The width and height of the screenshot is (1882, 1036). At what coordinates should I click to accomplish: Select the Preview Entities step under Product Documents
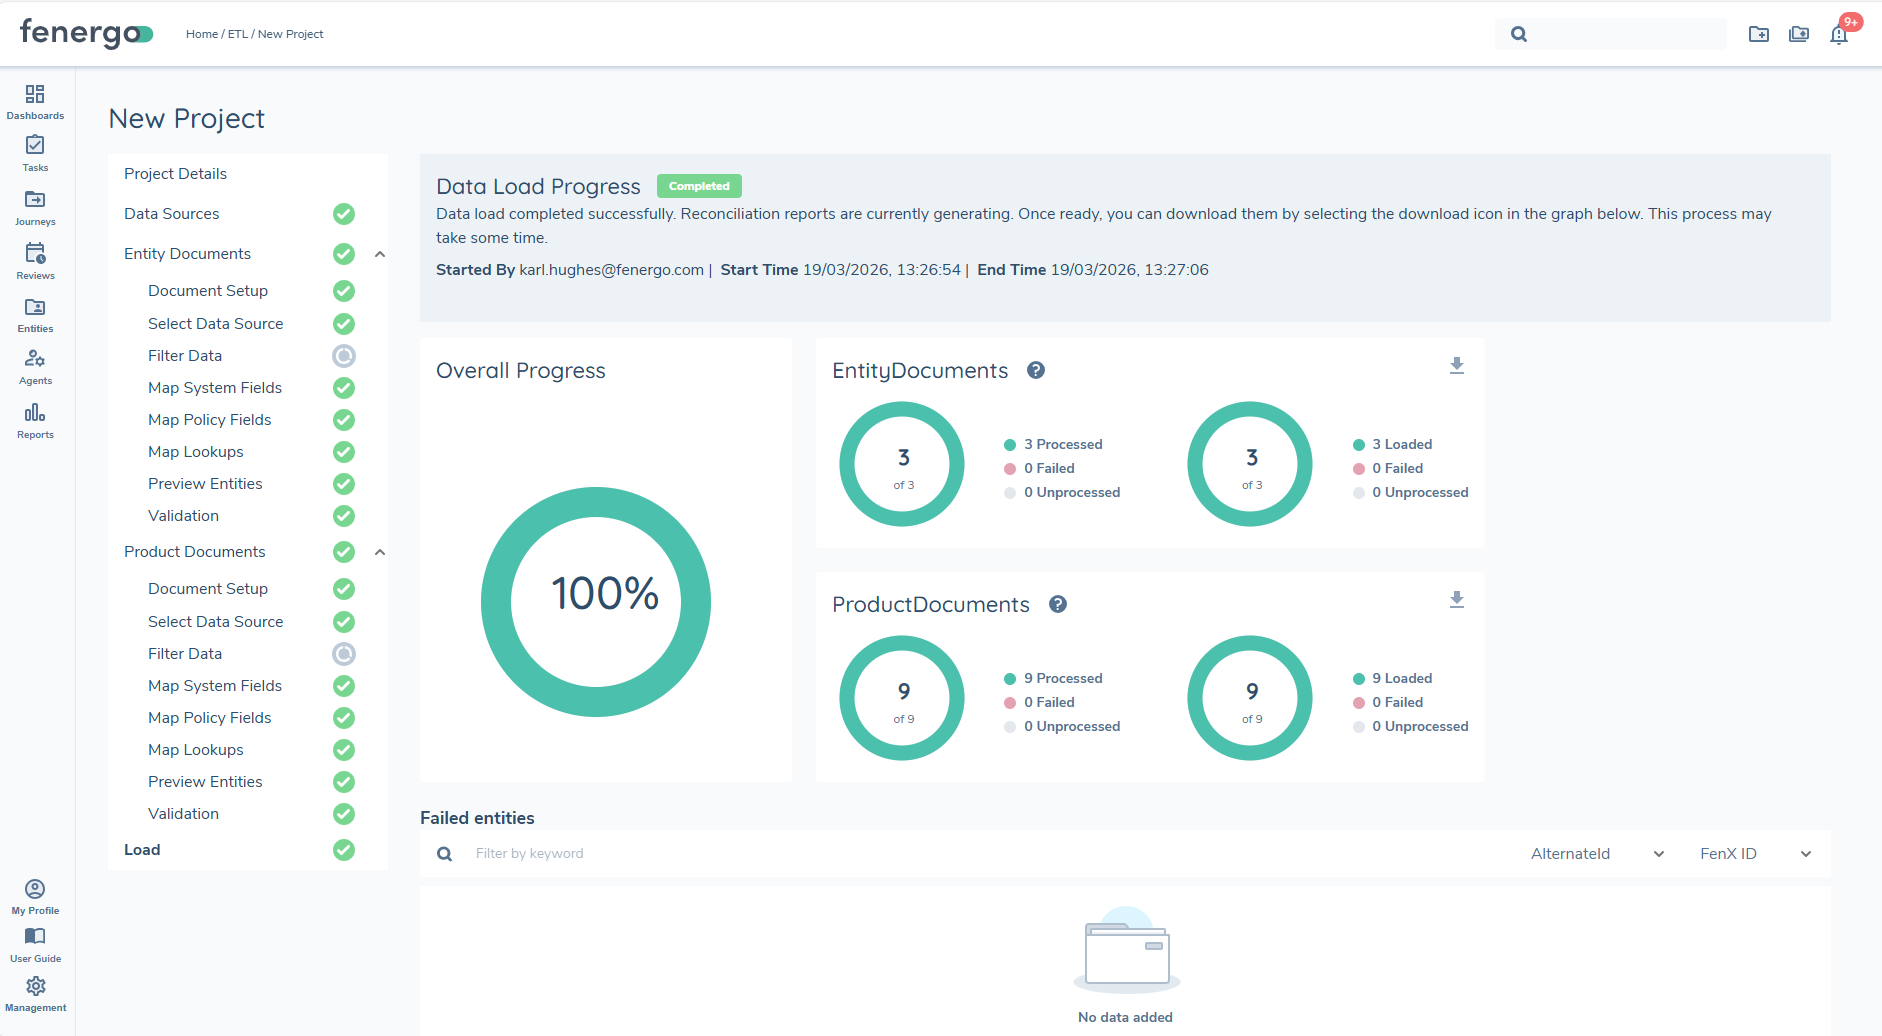coord(205,781)
